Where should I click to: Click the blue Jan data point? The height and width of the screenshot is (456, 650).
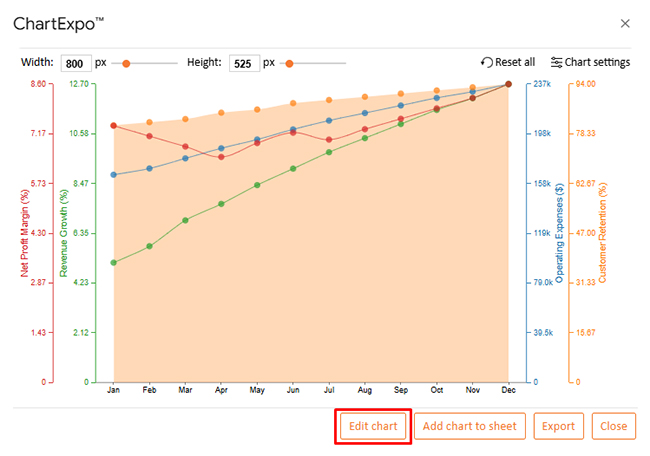click(114, 174)
